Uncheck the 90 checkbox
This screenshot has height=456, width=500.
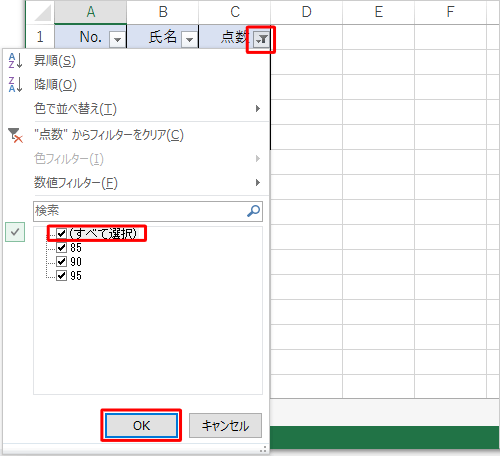62,261
